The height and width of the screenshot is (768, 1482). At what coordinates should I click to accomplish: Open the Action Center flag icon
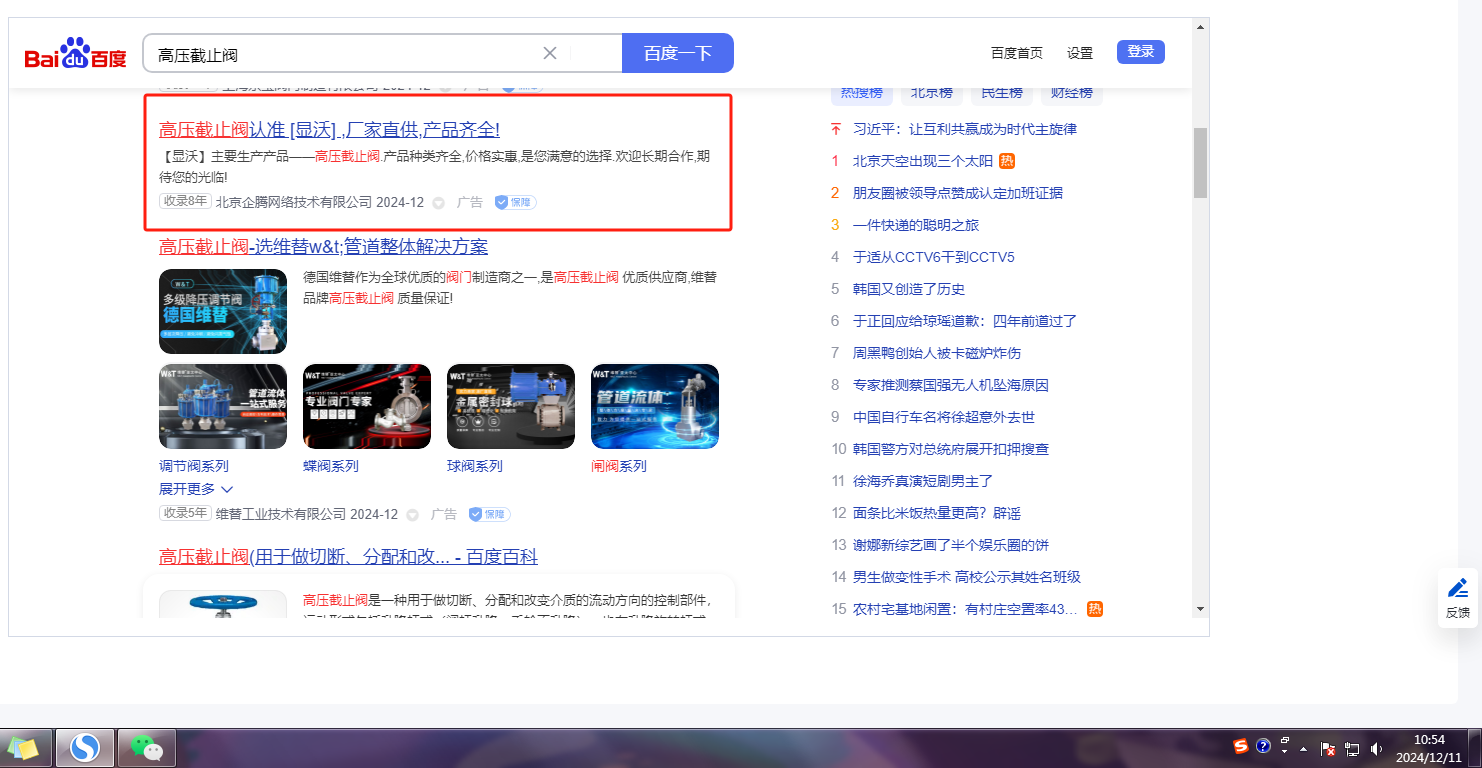1329,748
